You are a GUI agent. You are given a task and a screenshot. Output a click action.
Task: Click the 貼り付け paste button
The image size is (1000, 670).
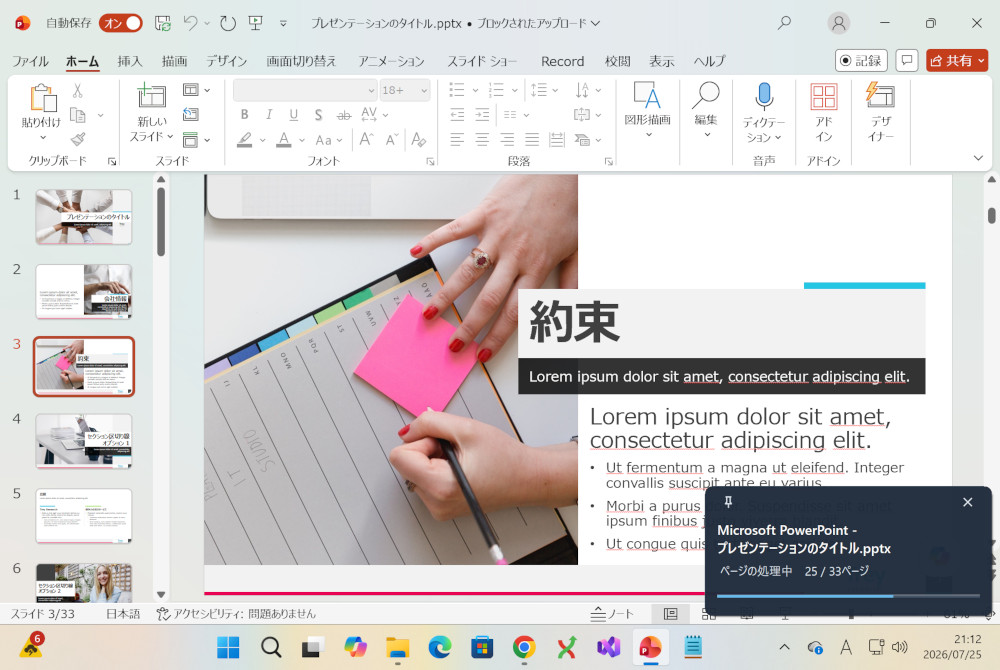pos(42,112)
